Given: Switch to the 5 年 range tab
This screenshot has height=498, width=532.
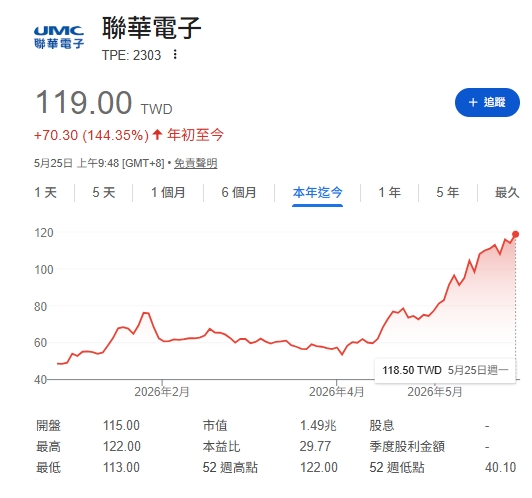Looking at the screenshot, I should 448,193.
